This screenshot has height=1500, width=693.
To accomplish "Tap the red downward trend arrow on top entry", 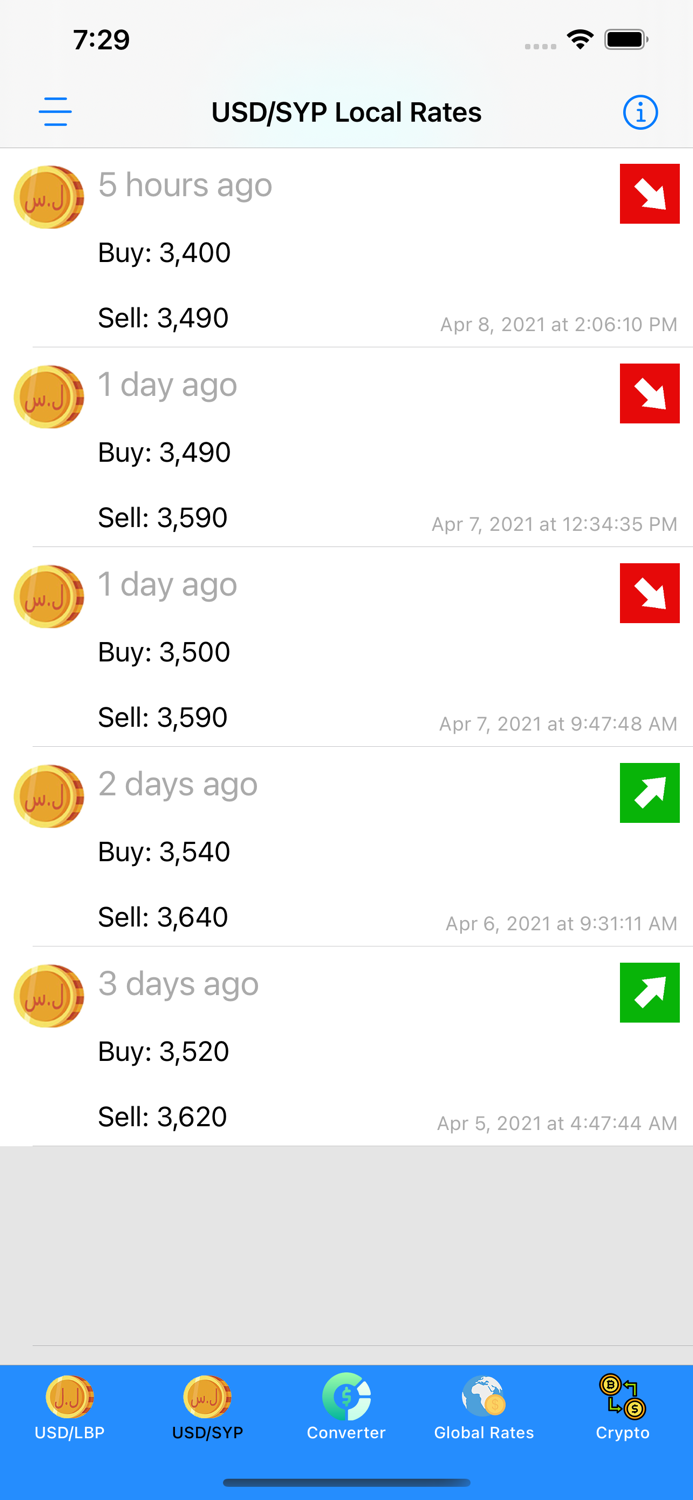I will point(650,193).
